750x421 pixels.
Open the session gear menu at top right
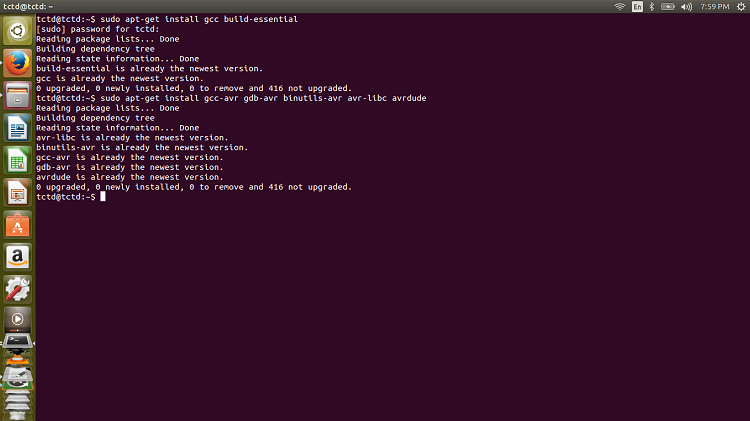click(741, 7)
